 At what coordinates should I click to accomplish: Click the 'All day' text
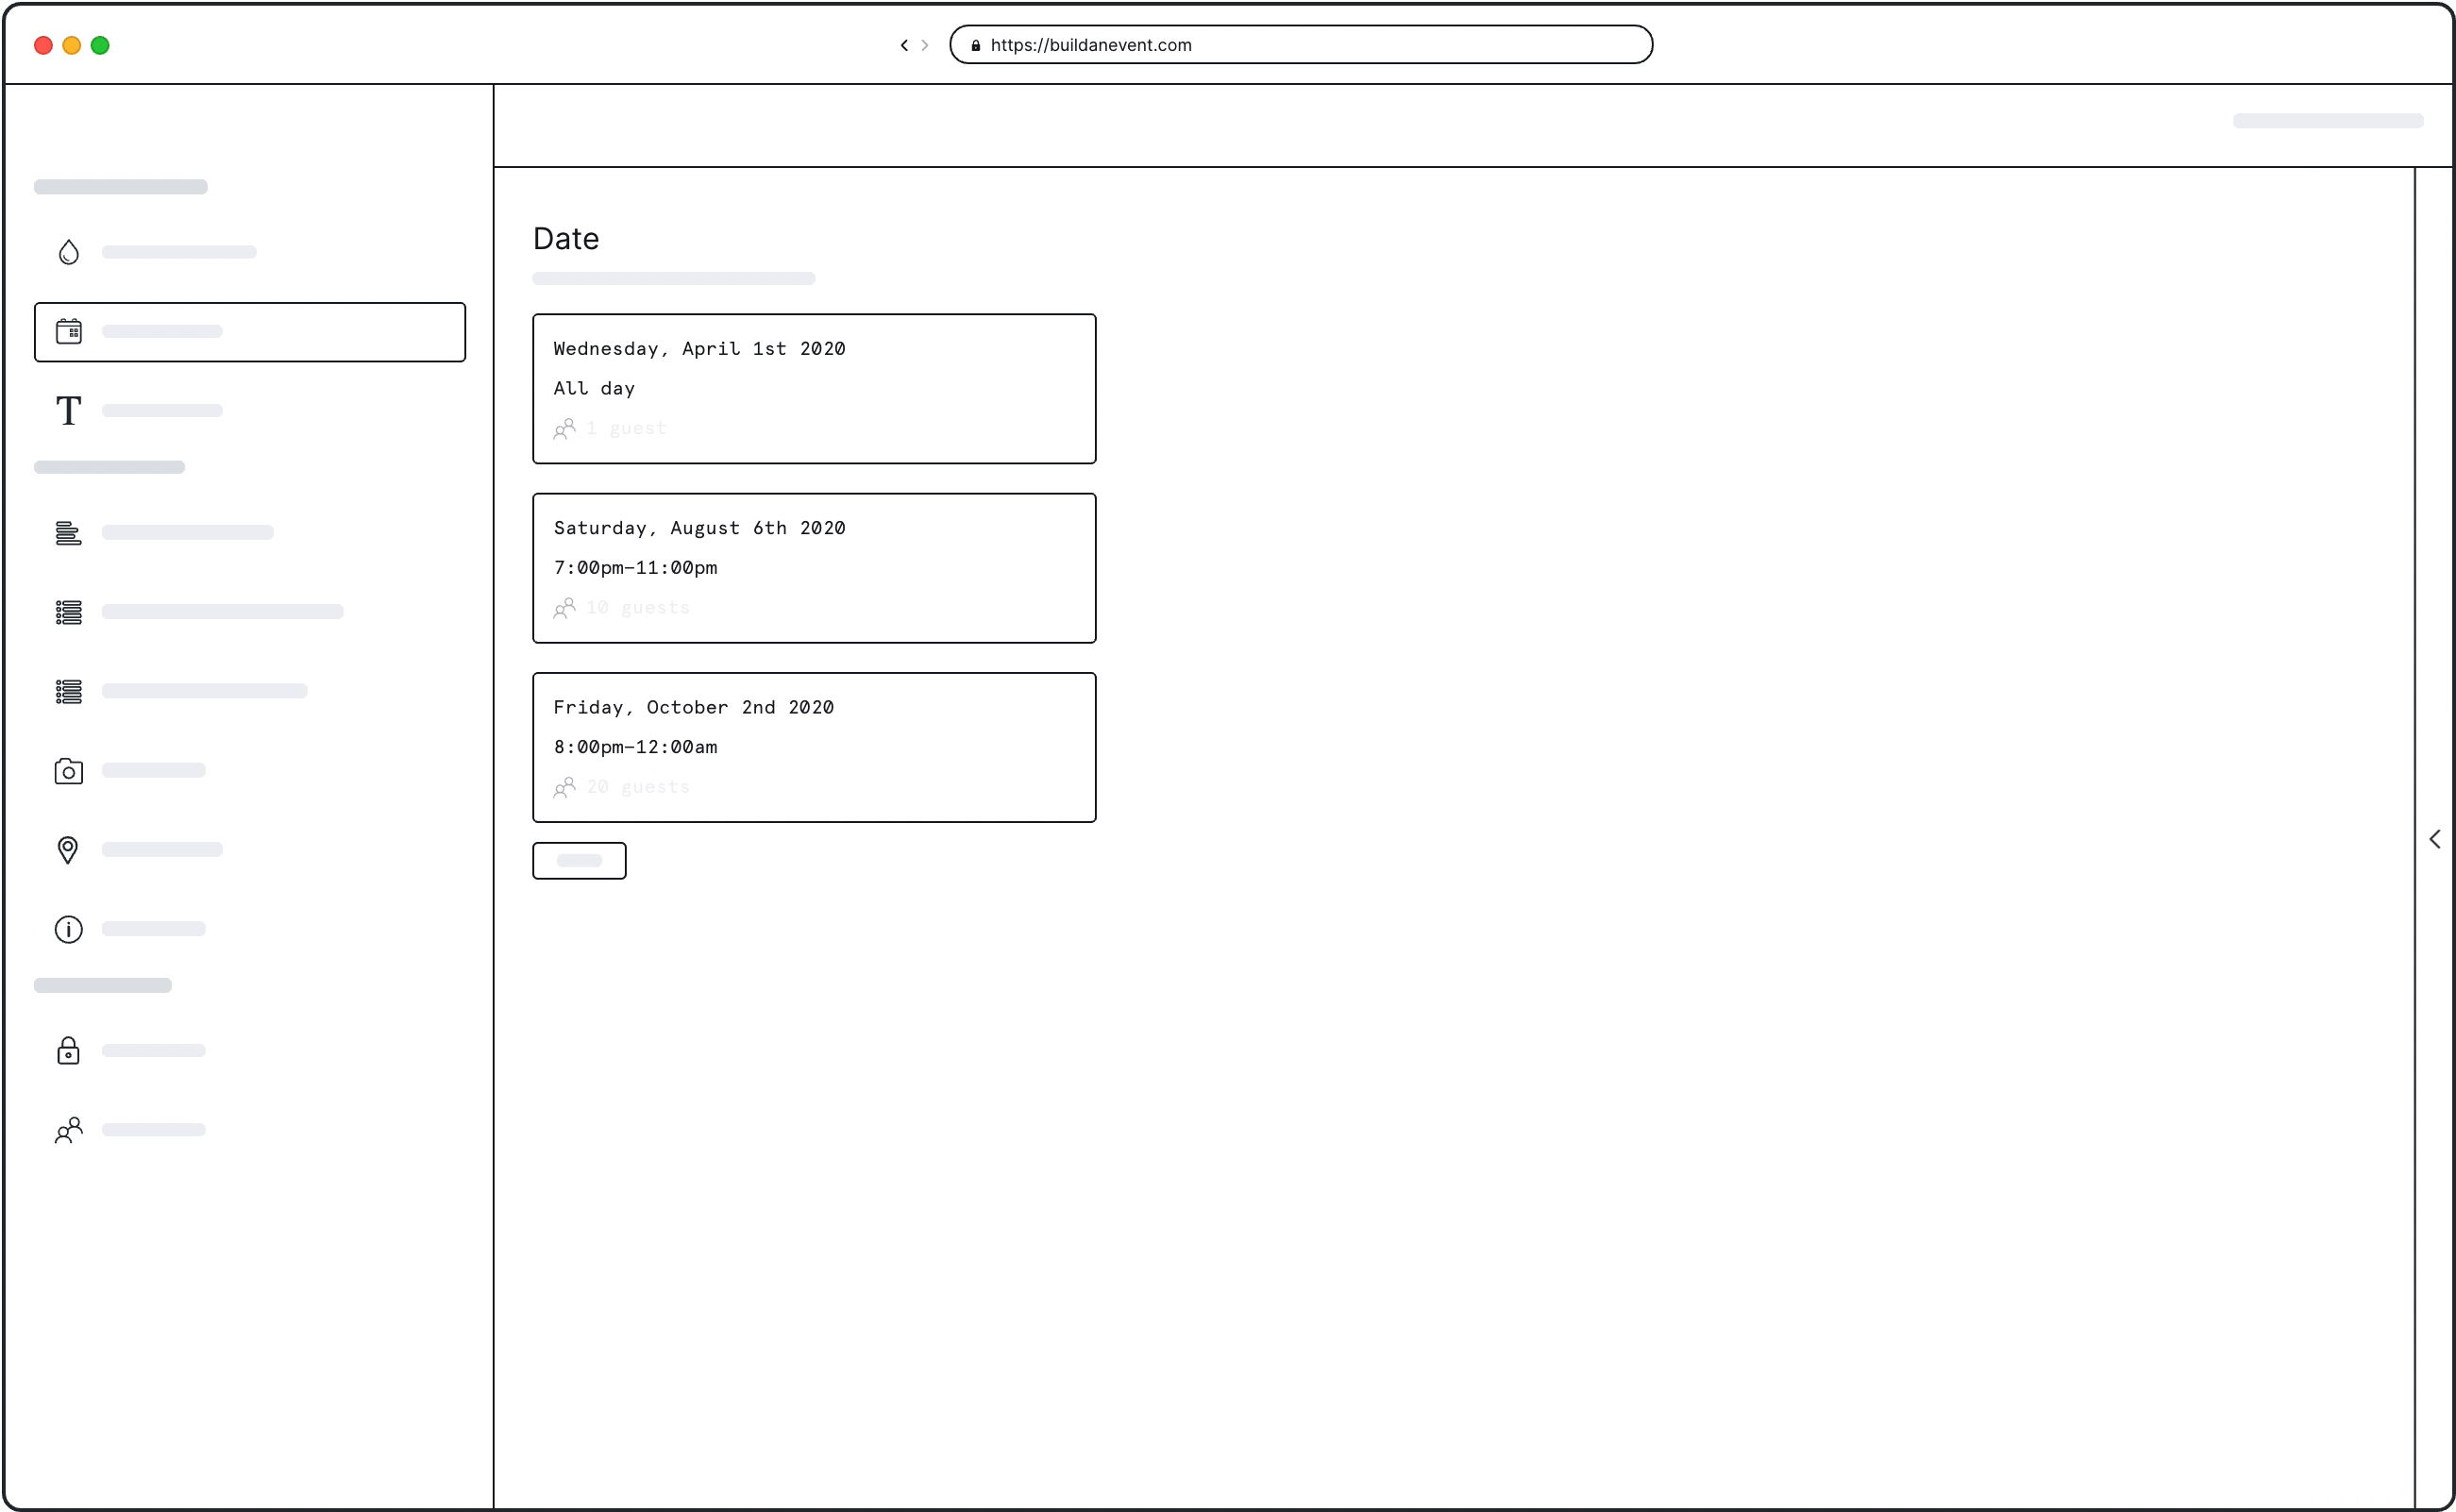point(594,388)
